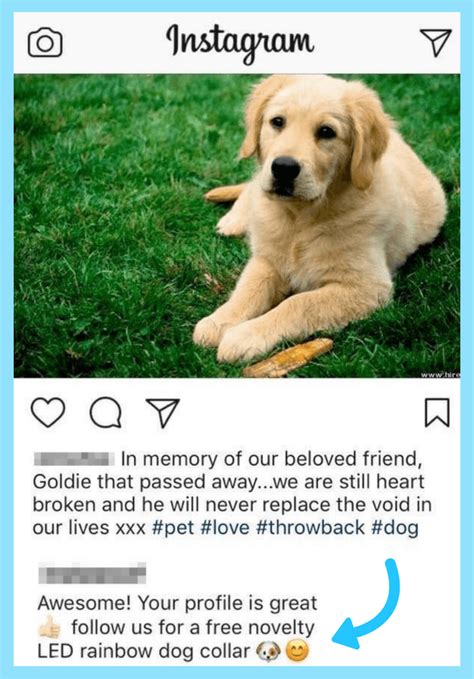This screenshot has width=474, height=679.
Task: Save post with bookmark icon
Action: (x=437, y=412)
